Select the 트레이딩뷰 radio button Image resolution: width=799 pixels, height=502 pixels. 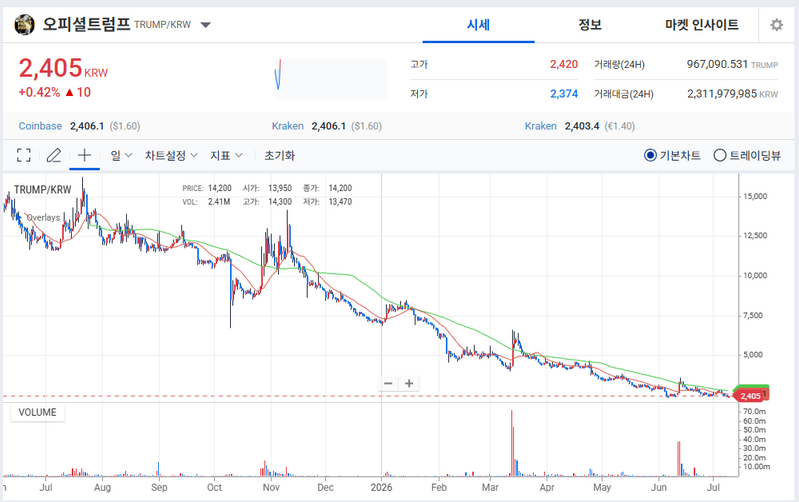coord(720,155)
